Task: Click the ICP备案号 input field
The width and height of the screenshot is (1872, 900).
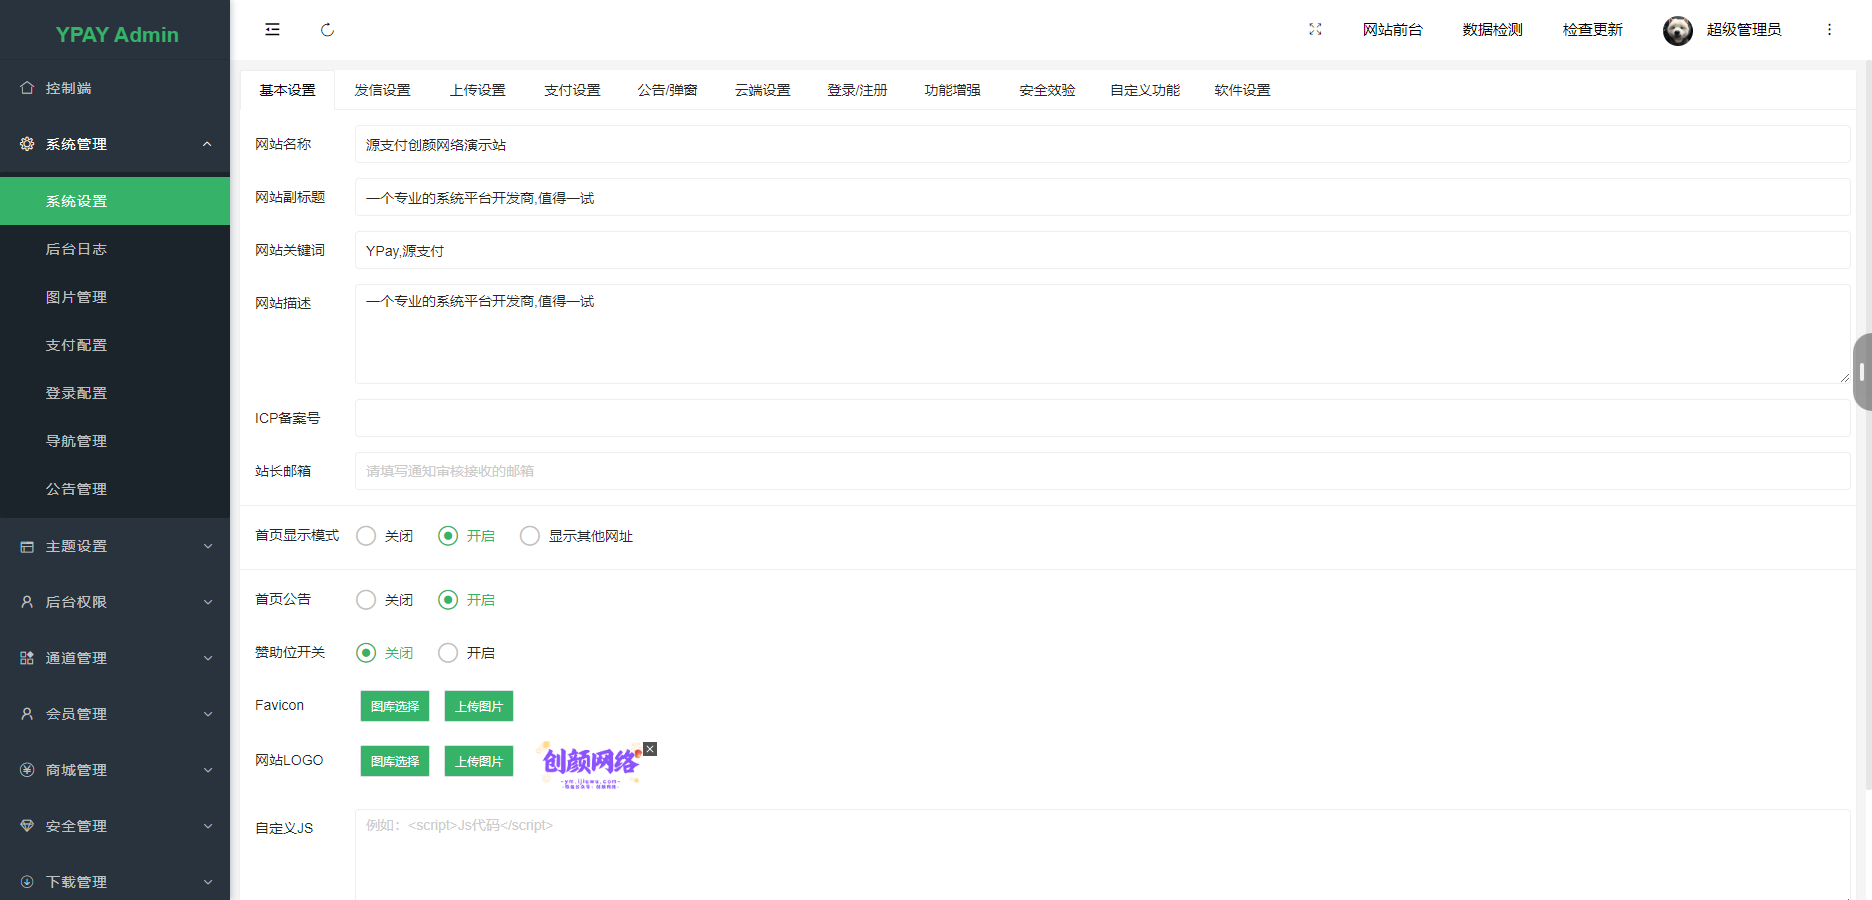Action: tap(1102, 418)
